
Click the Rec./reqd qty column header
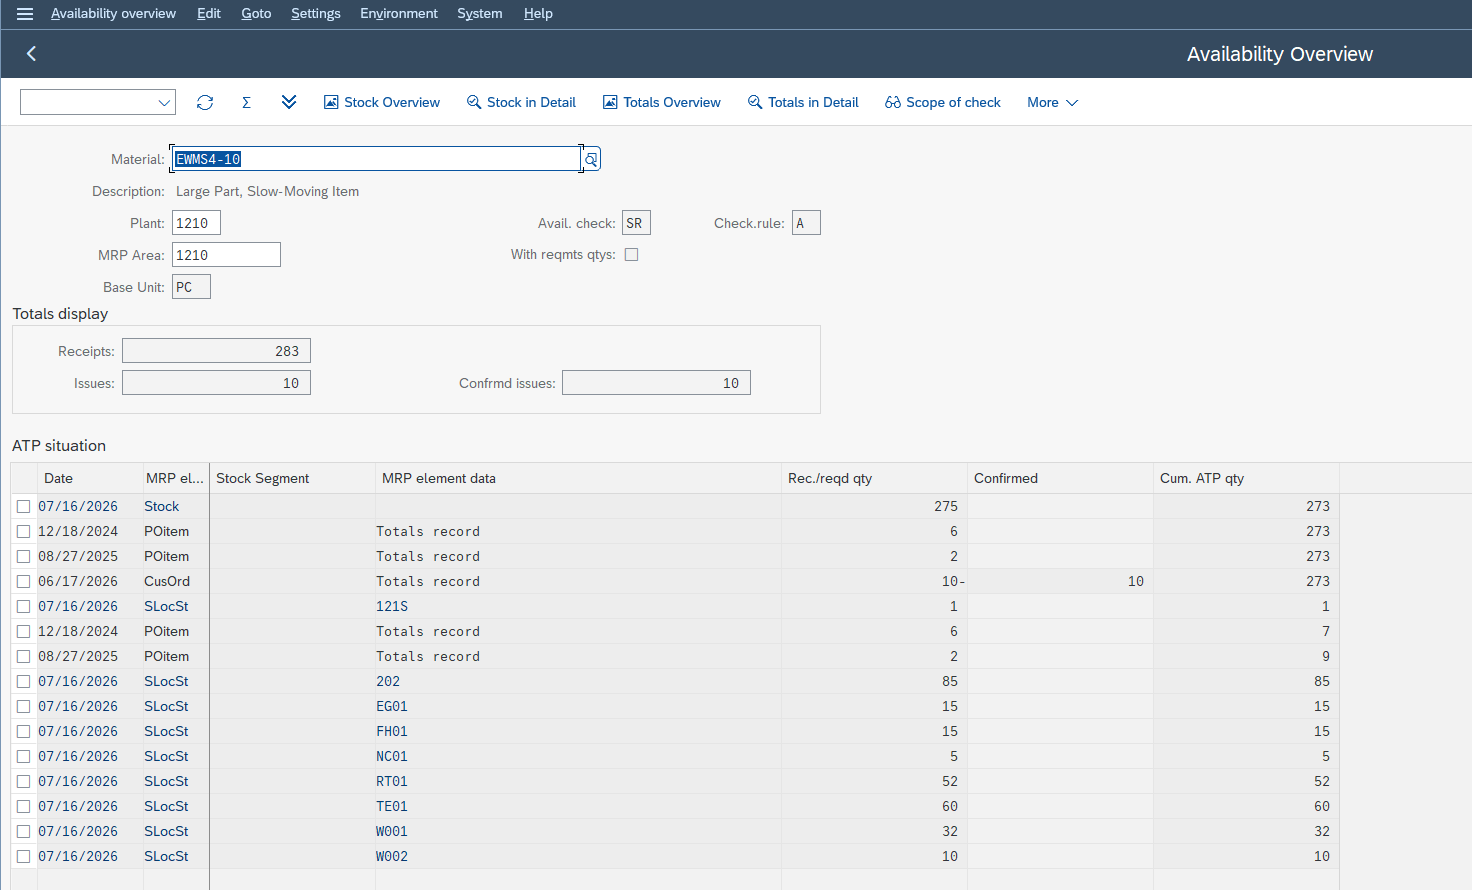click(x=874, y=478)
